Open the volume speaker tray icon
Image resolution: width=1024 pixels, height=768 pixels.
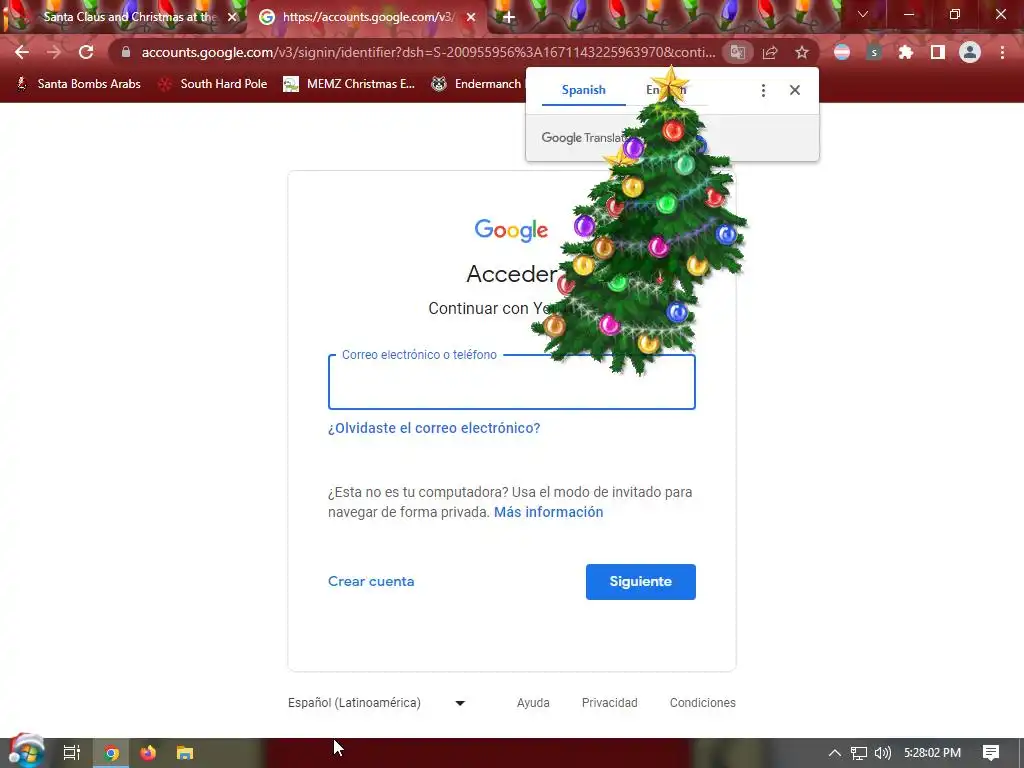coord(883,753)
